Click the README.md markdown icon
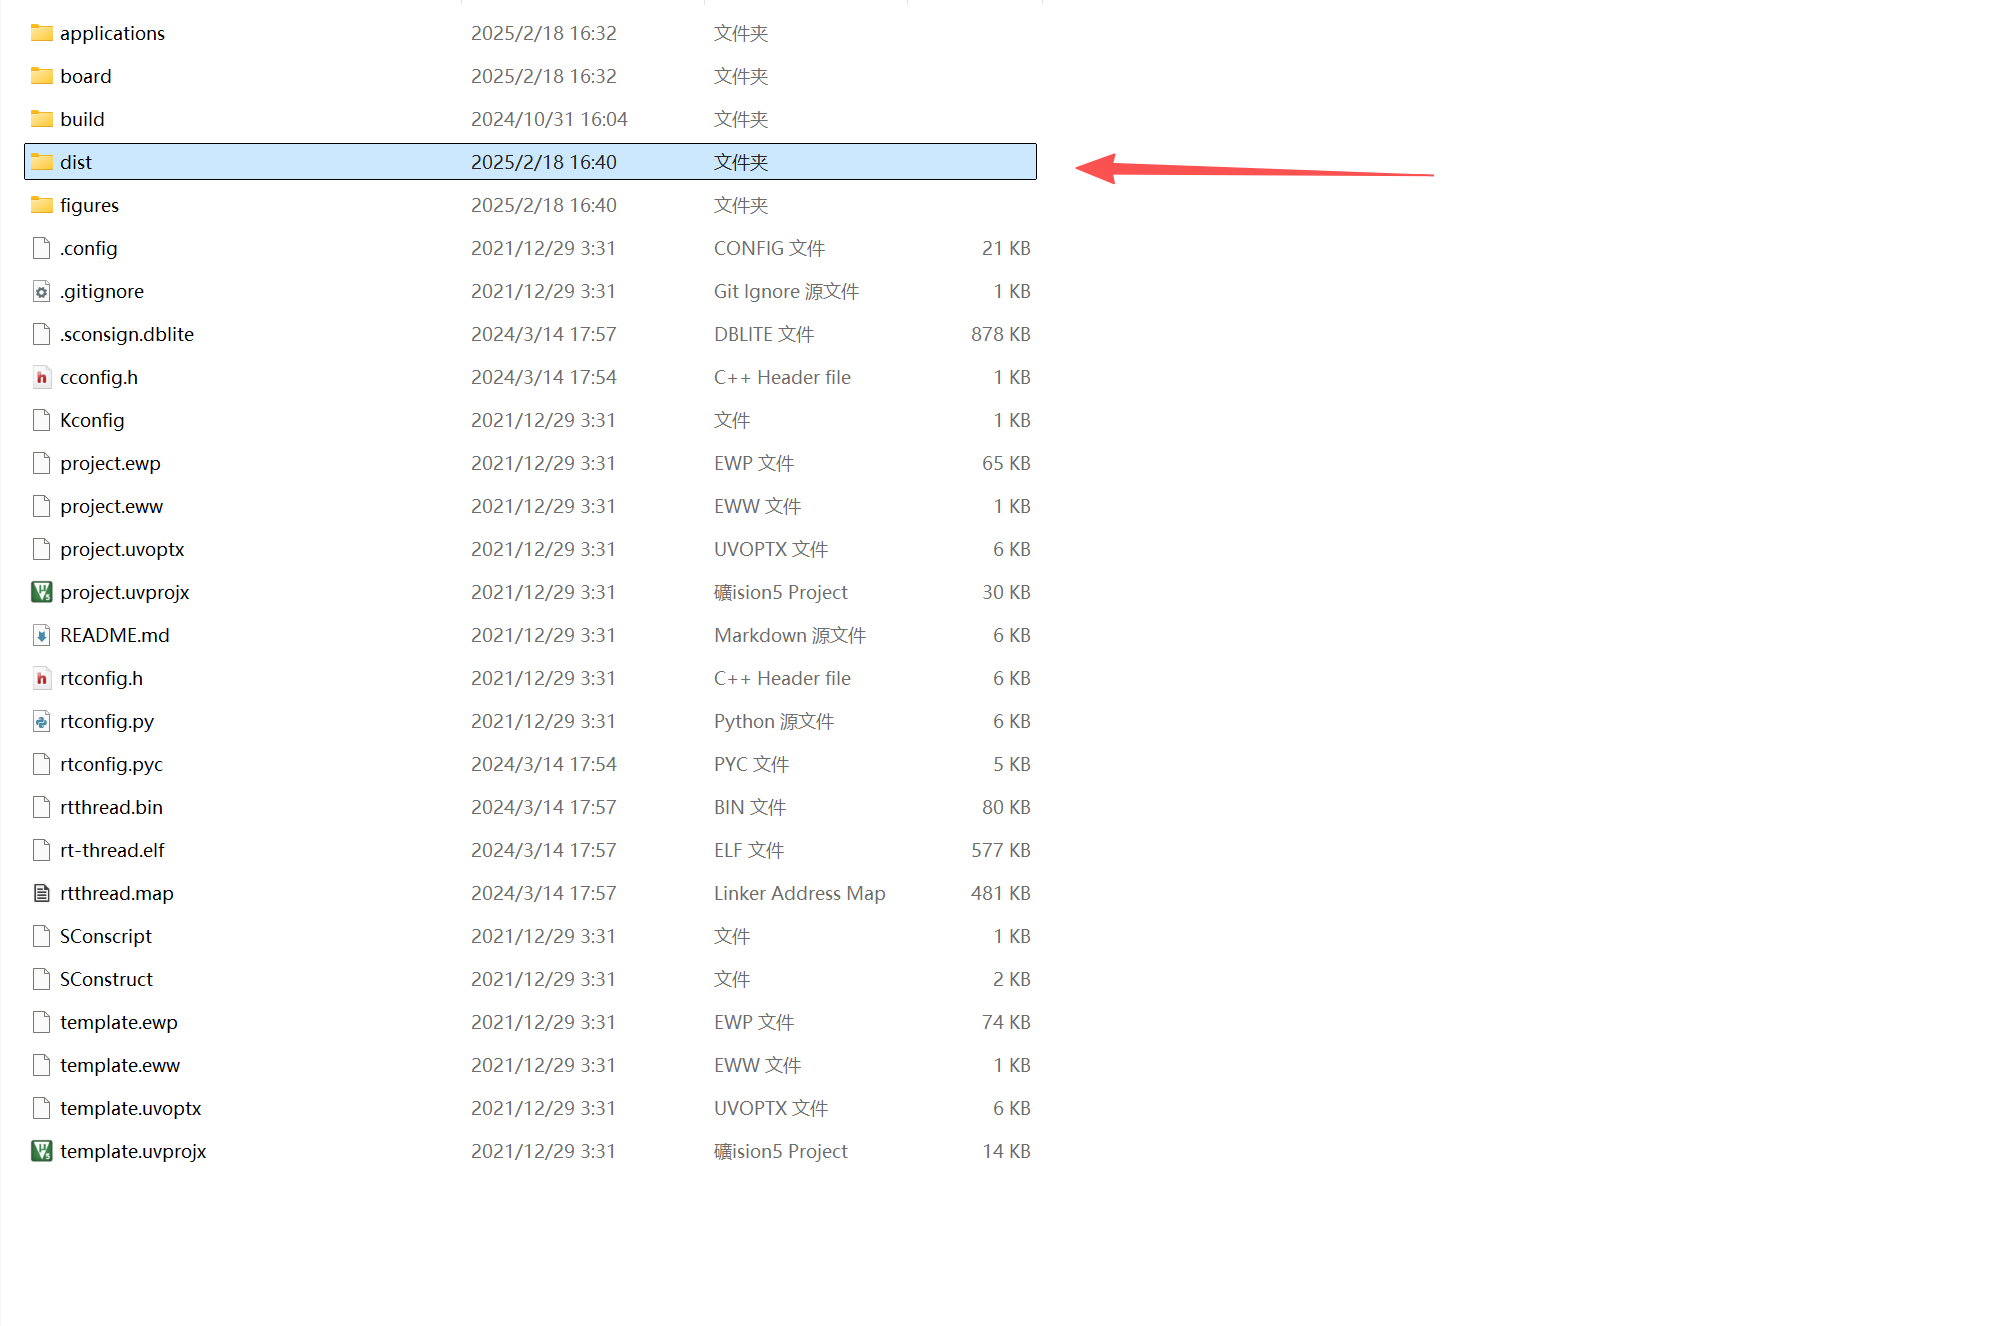2007x1326 pixels. tap(41, 635)
